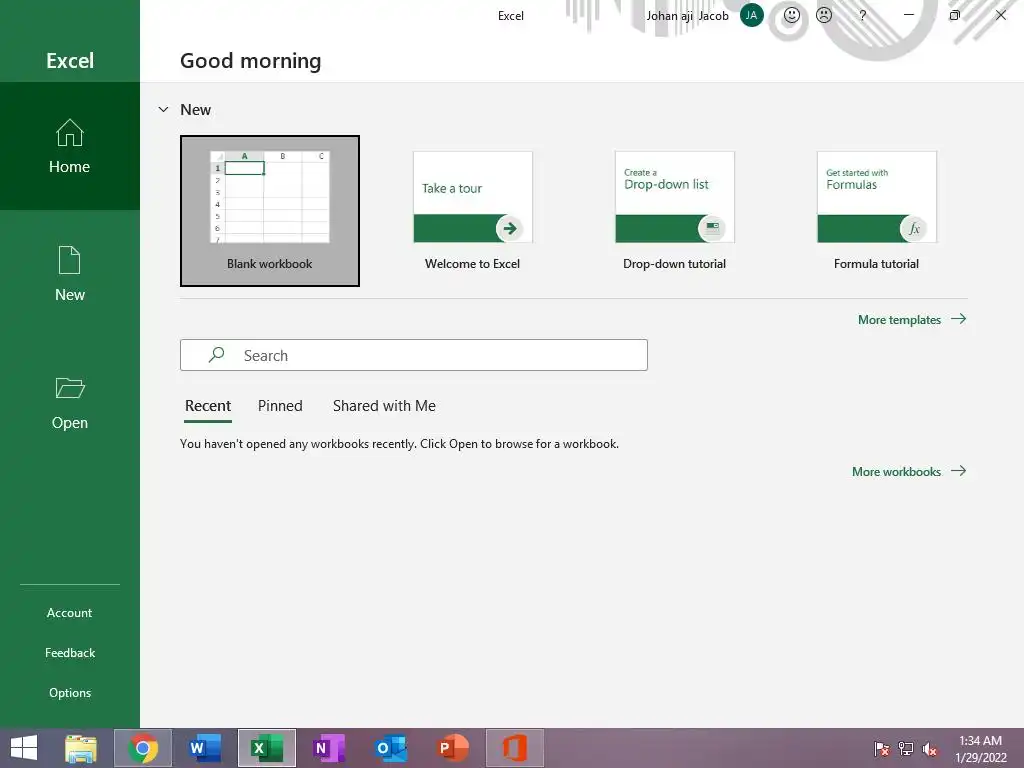Open the Office app from taskbar

pyautogui.click(x=515, y=748)
